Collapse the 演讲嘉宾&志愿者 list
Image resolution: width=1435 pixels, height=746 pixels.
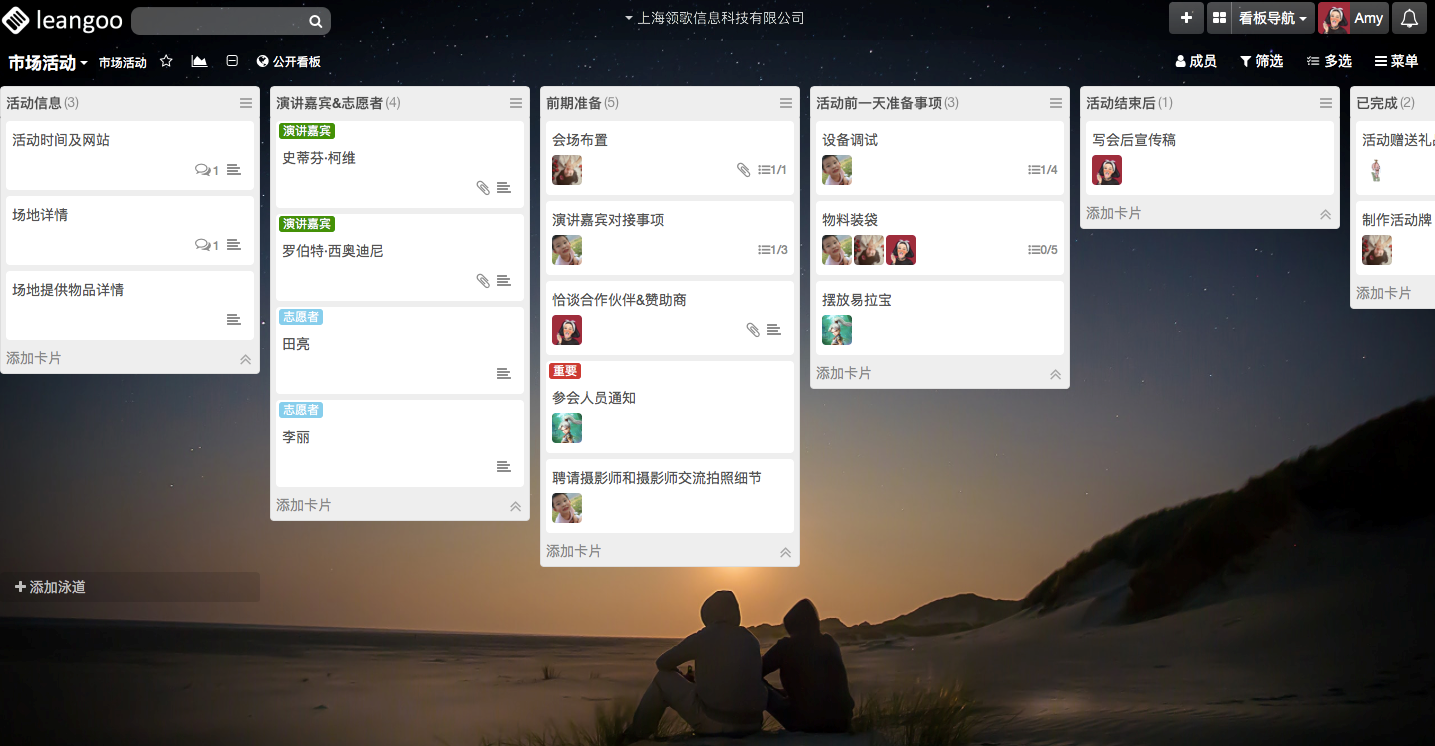click(x=515, y=506)
